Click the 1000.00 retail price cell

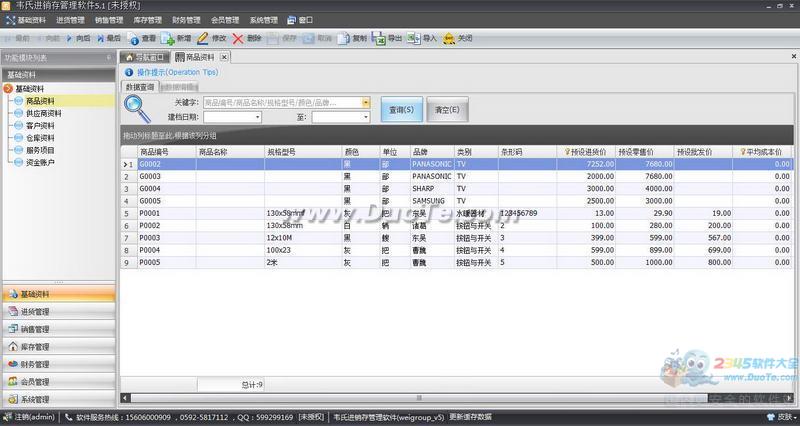pyautogui.click(x=645, y=262)
